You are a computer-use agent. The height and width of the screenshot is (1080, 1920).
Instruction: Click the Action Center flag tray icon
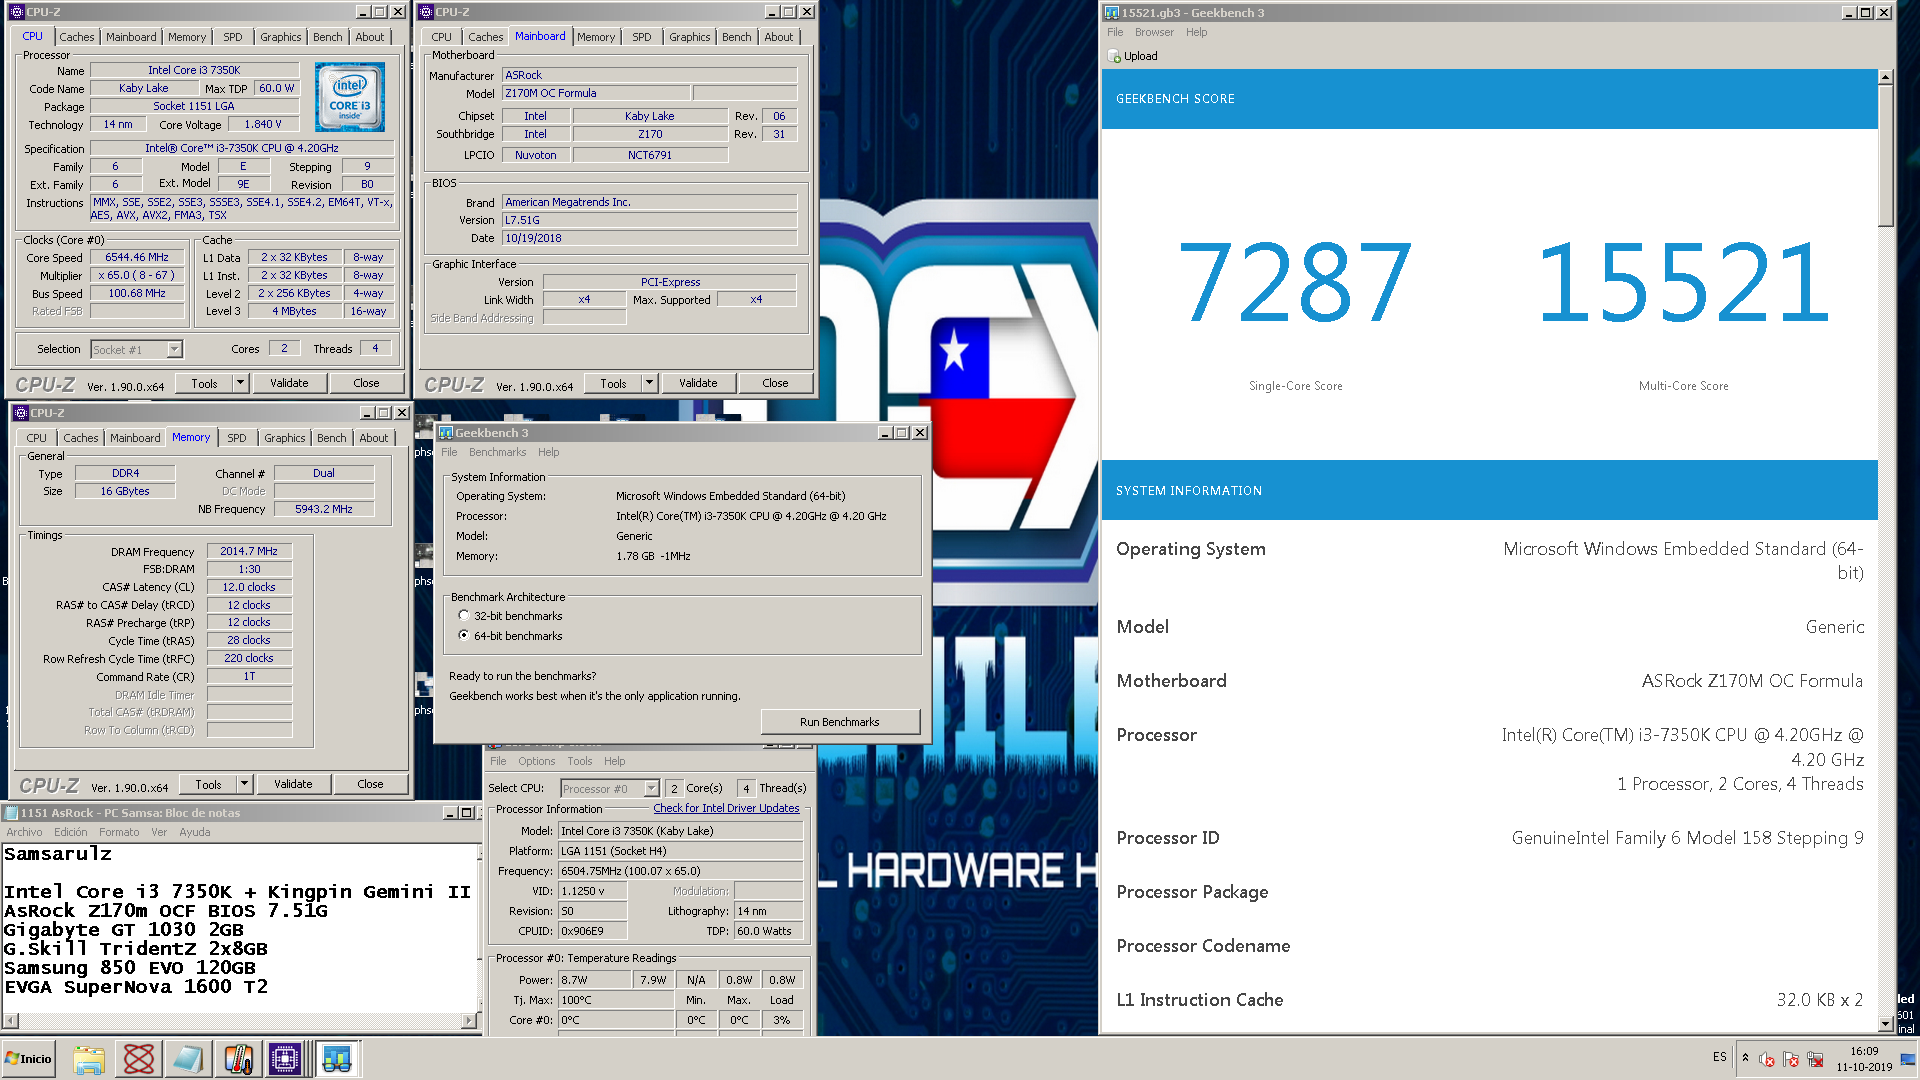tap(1791, 1059)
